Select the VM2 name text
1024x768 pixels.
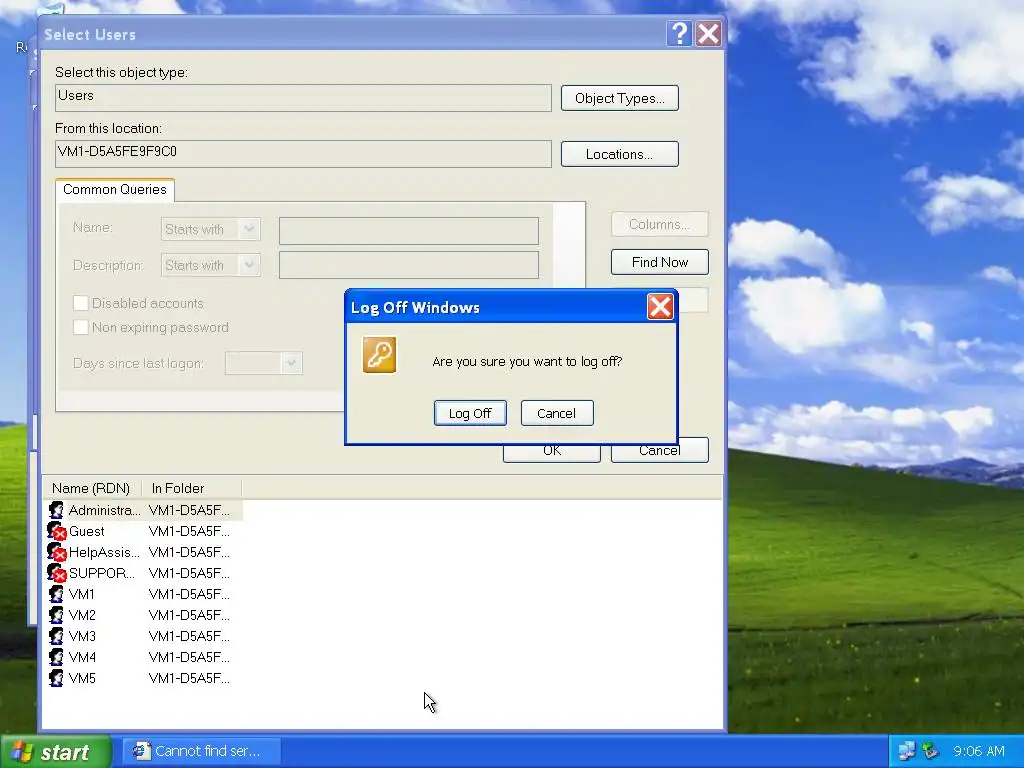click(82, 615)
